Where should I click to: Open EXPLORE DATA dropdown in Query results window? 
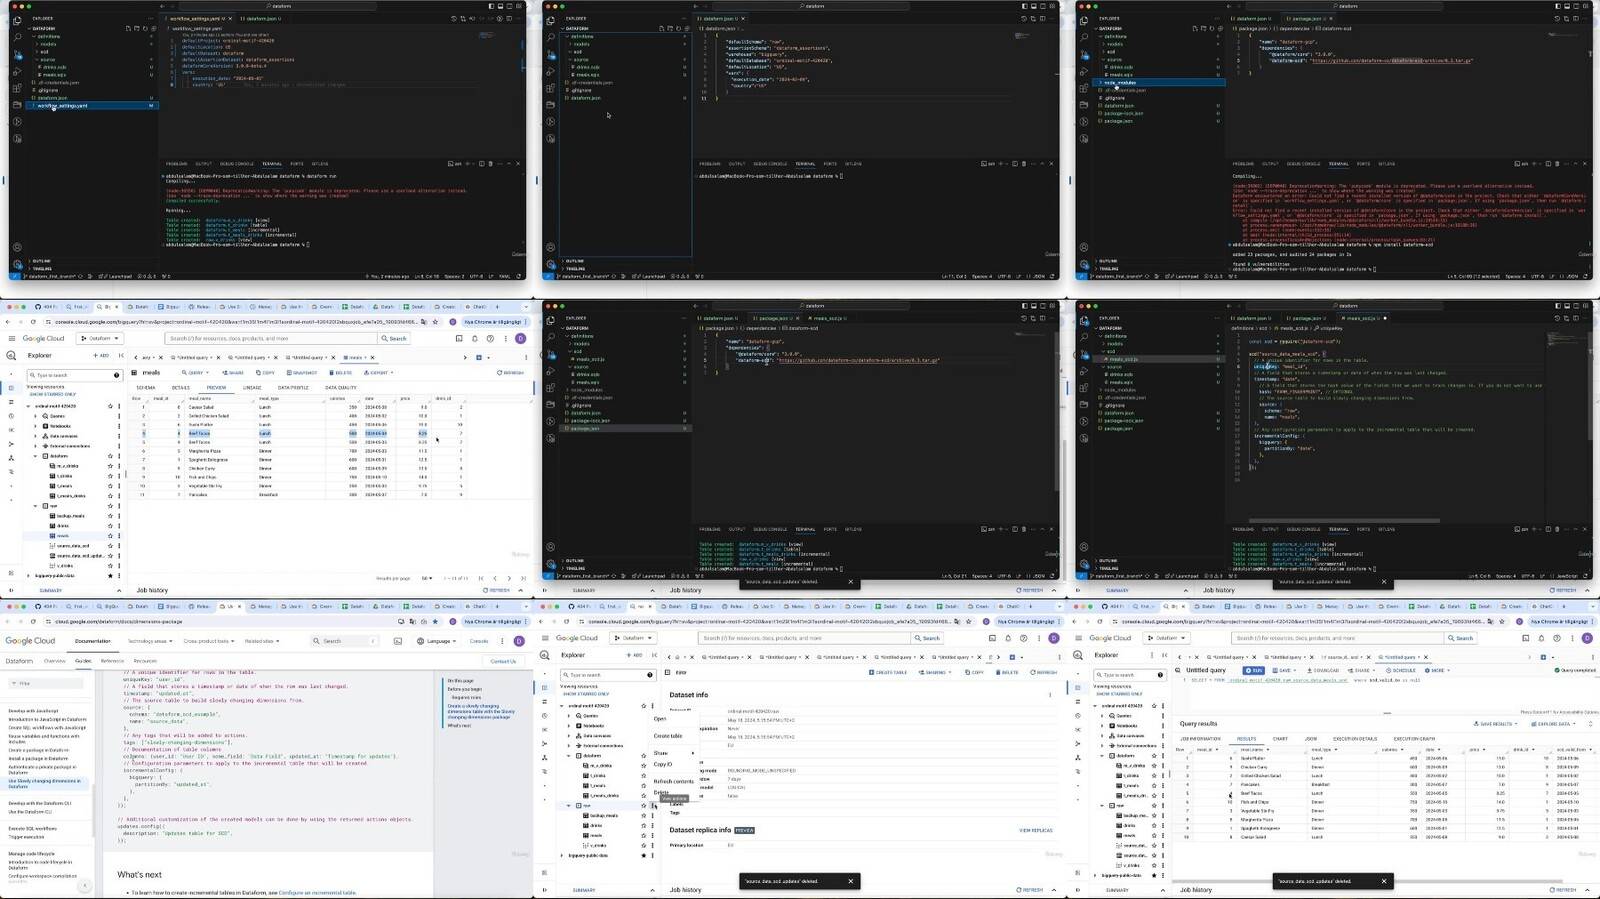(x=1554, y=724)
